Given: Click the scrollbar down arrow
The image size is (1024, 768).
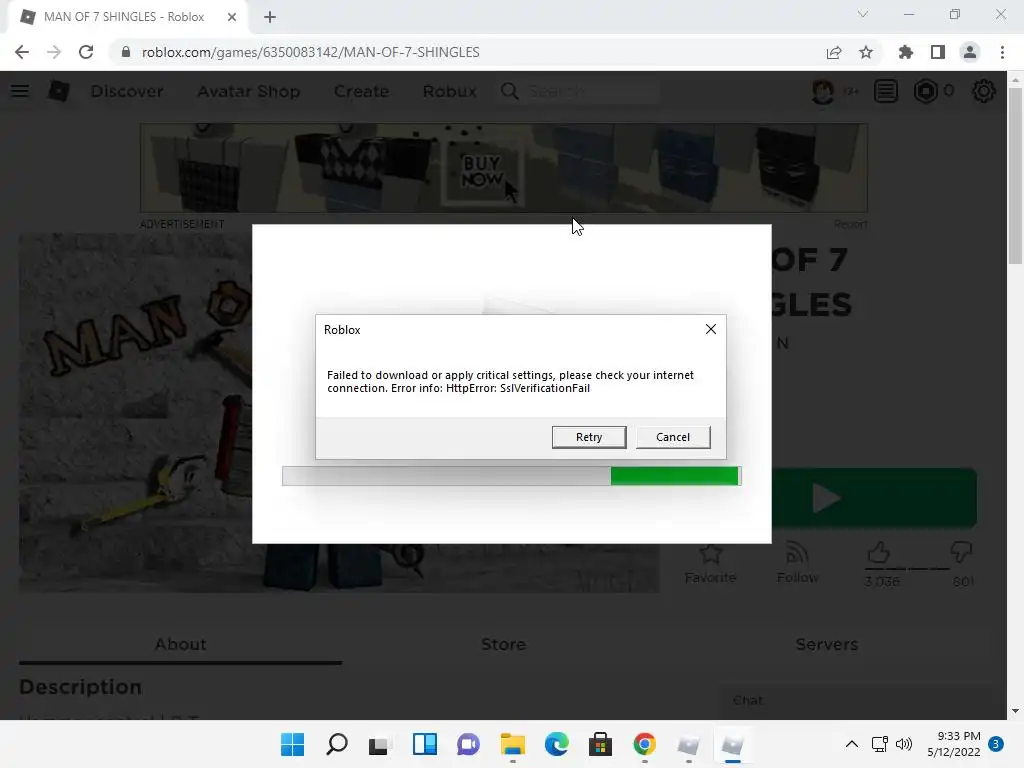Looking at the screenshot, I should tap(1015, 711).
